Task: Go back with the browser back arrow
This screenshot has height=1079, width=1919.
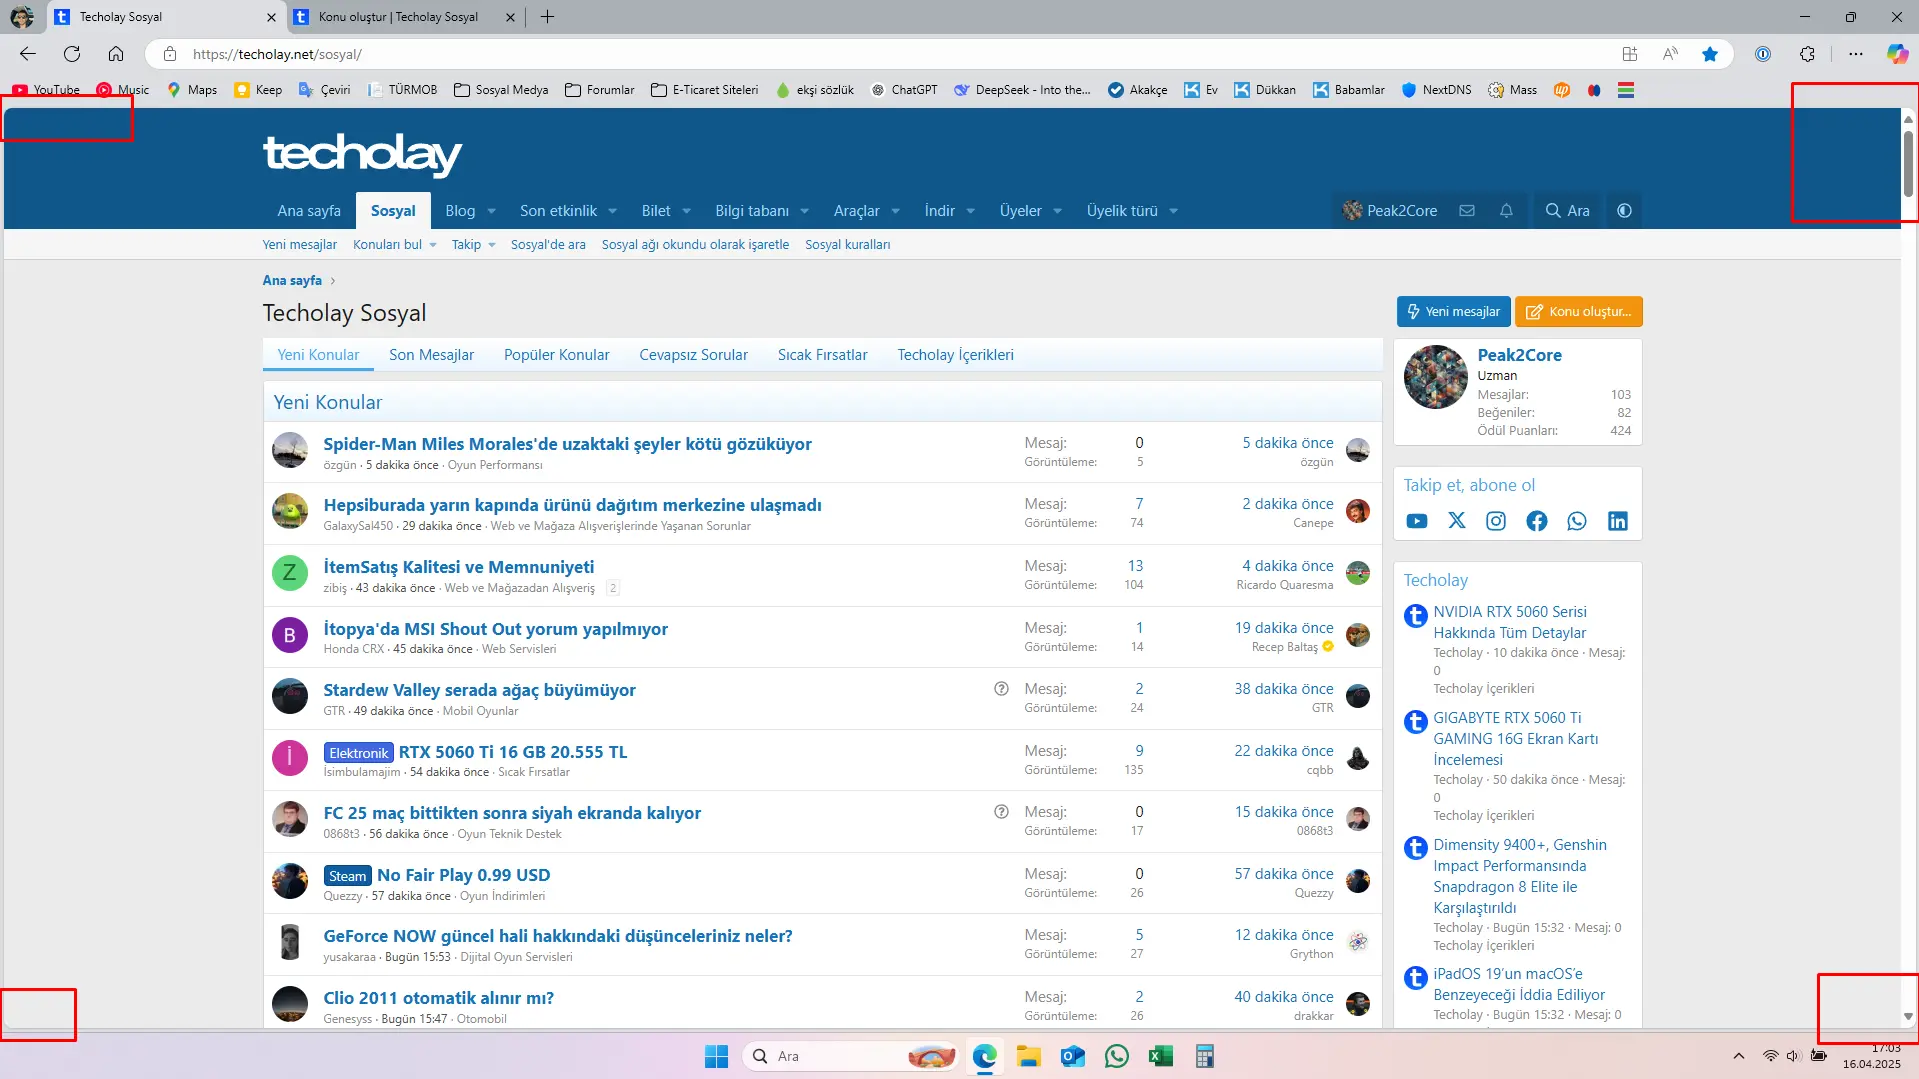Action: coord(28,54)
